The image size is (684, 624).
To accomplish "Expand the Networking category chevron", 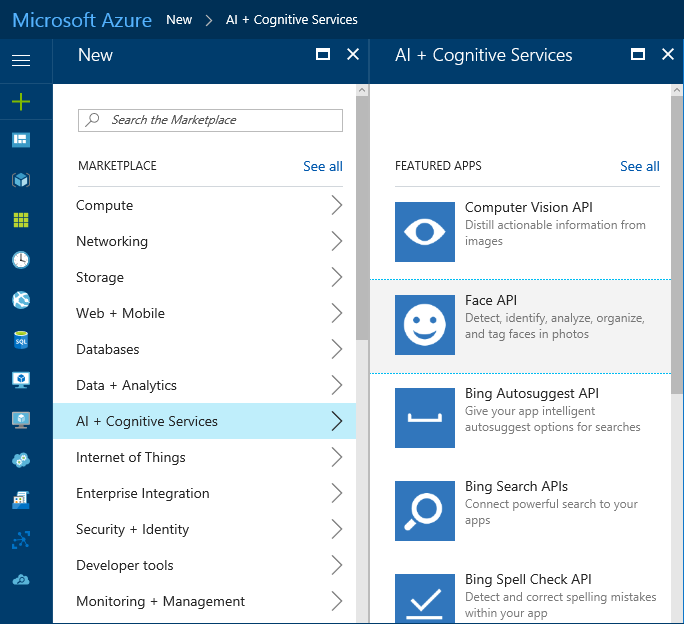I will [x=336, y=241].
